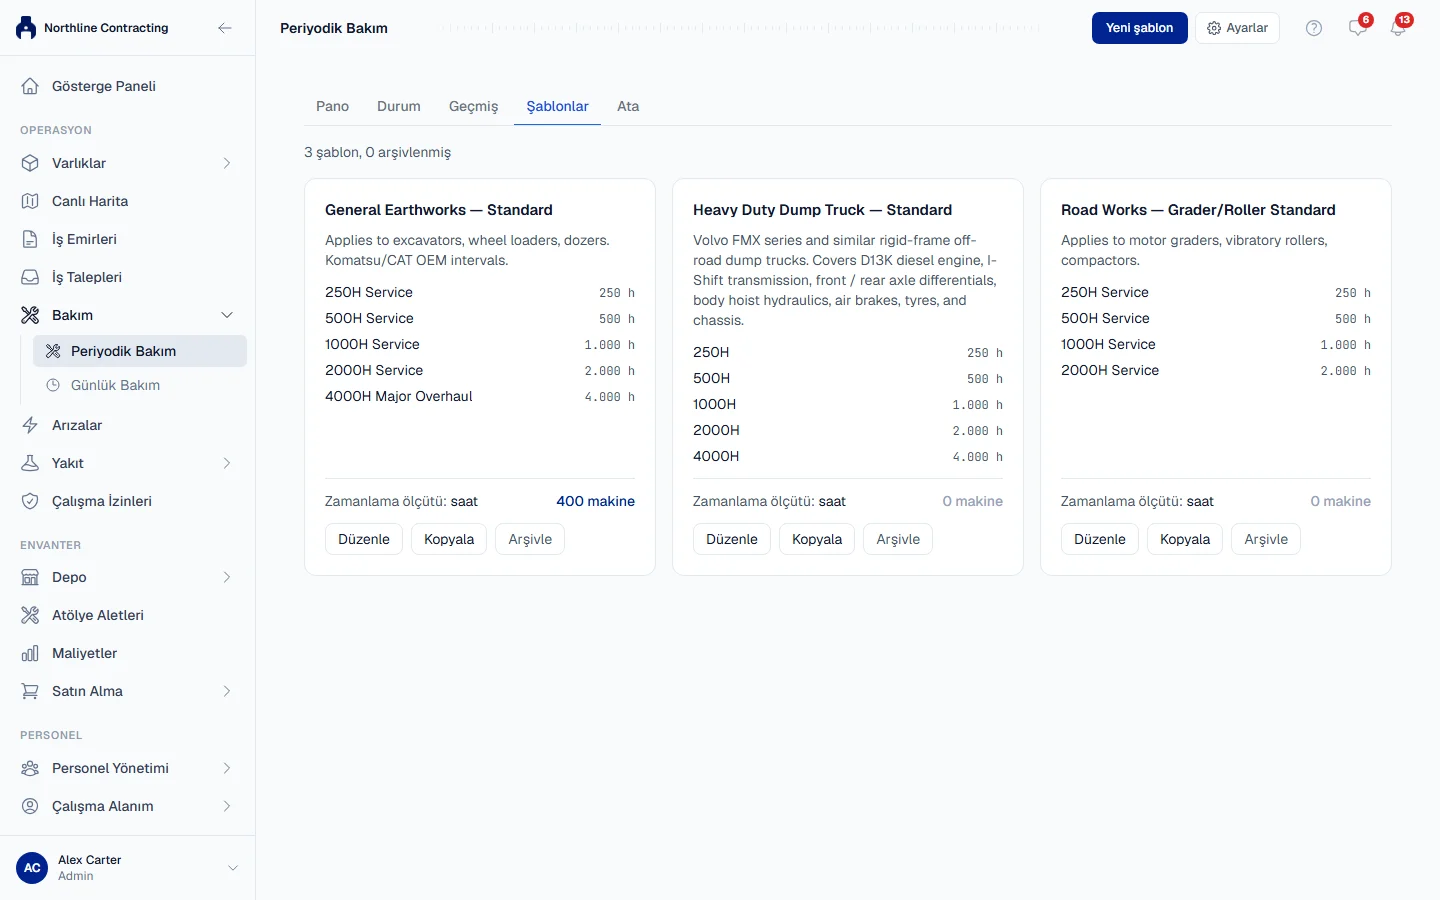Select the Şablonlar tab
Screen dimensions: 1440x900
click(x=558, y=106)
